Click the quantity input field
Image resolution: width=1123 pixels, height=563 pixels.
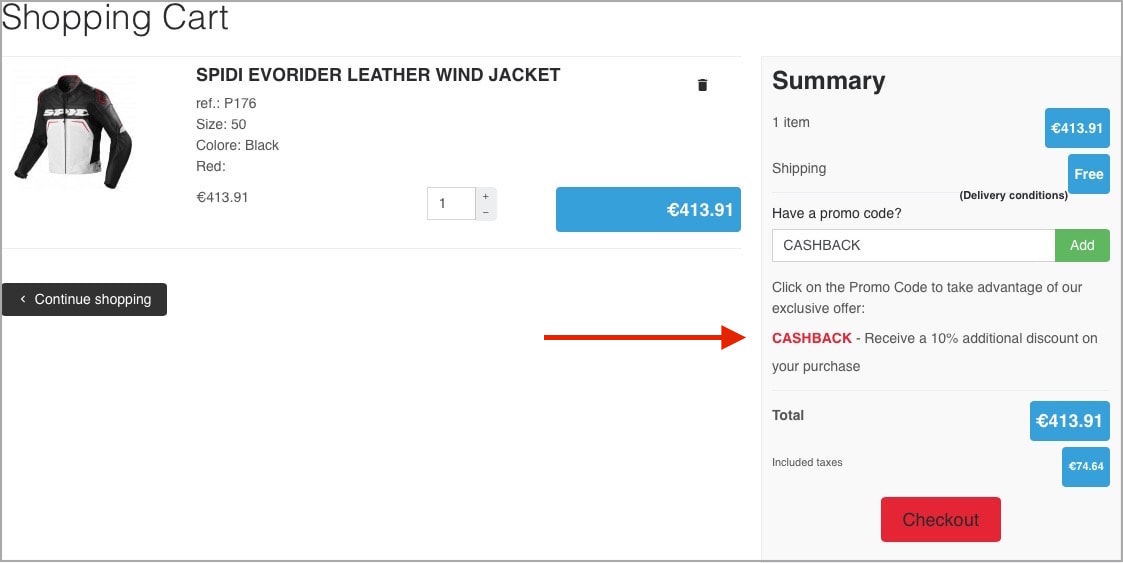click(x=451, y=204)
